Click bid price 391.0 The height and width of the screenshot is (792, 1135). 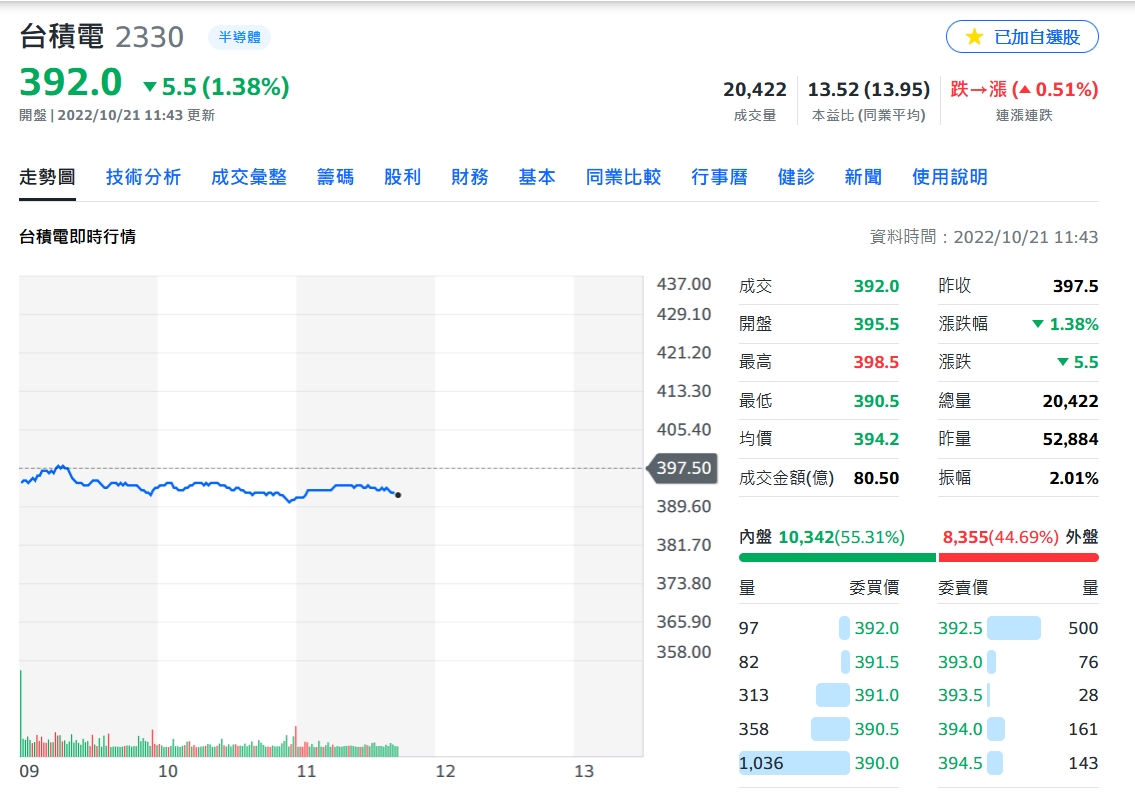point(877,695)
